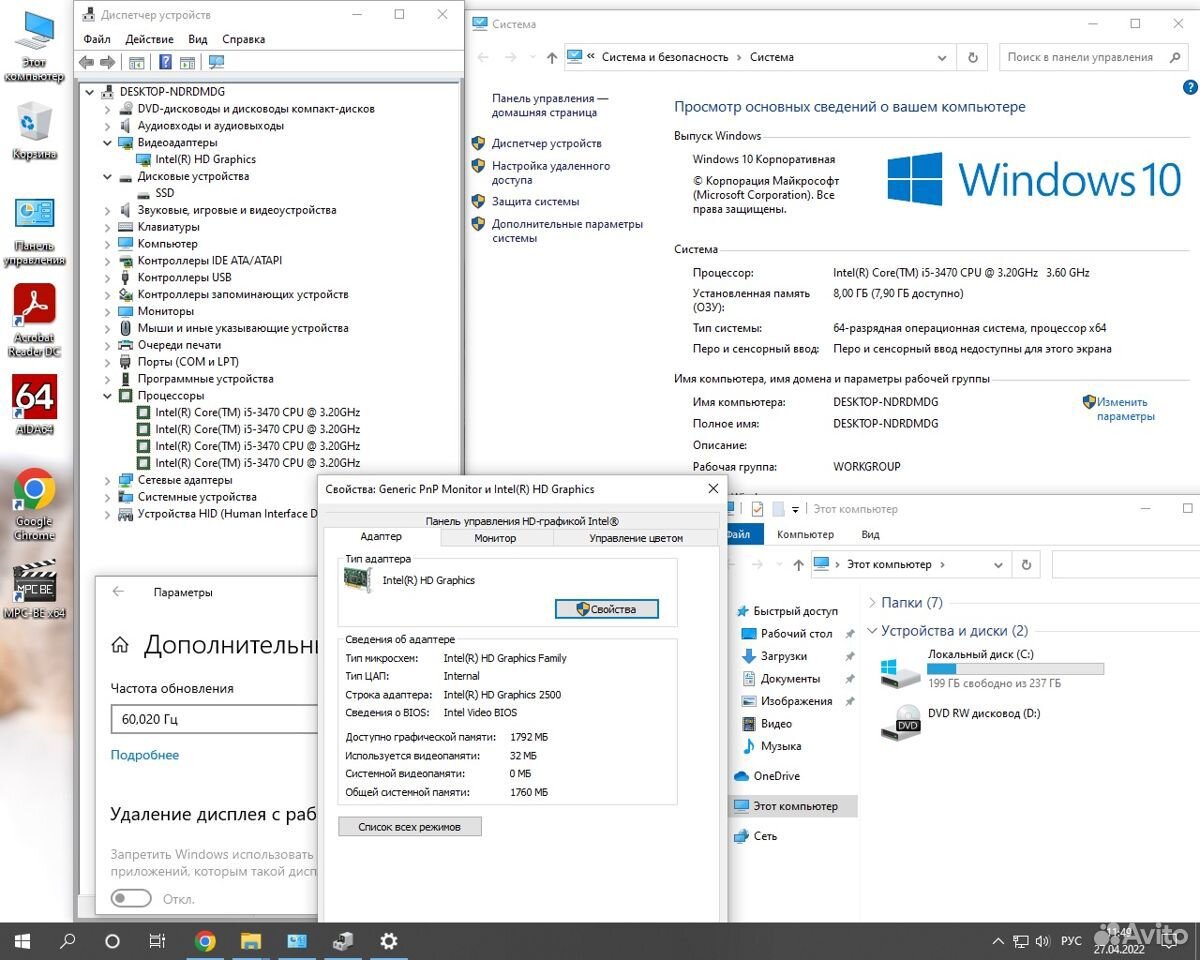Click Подробнее link in Settings
Image resolution: width=1200 pixels, height=960 pixels.
click(145, 755)
